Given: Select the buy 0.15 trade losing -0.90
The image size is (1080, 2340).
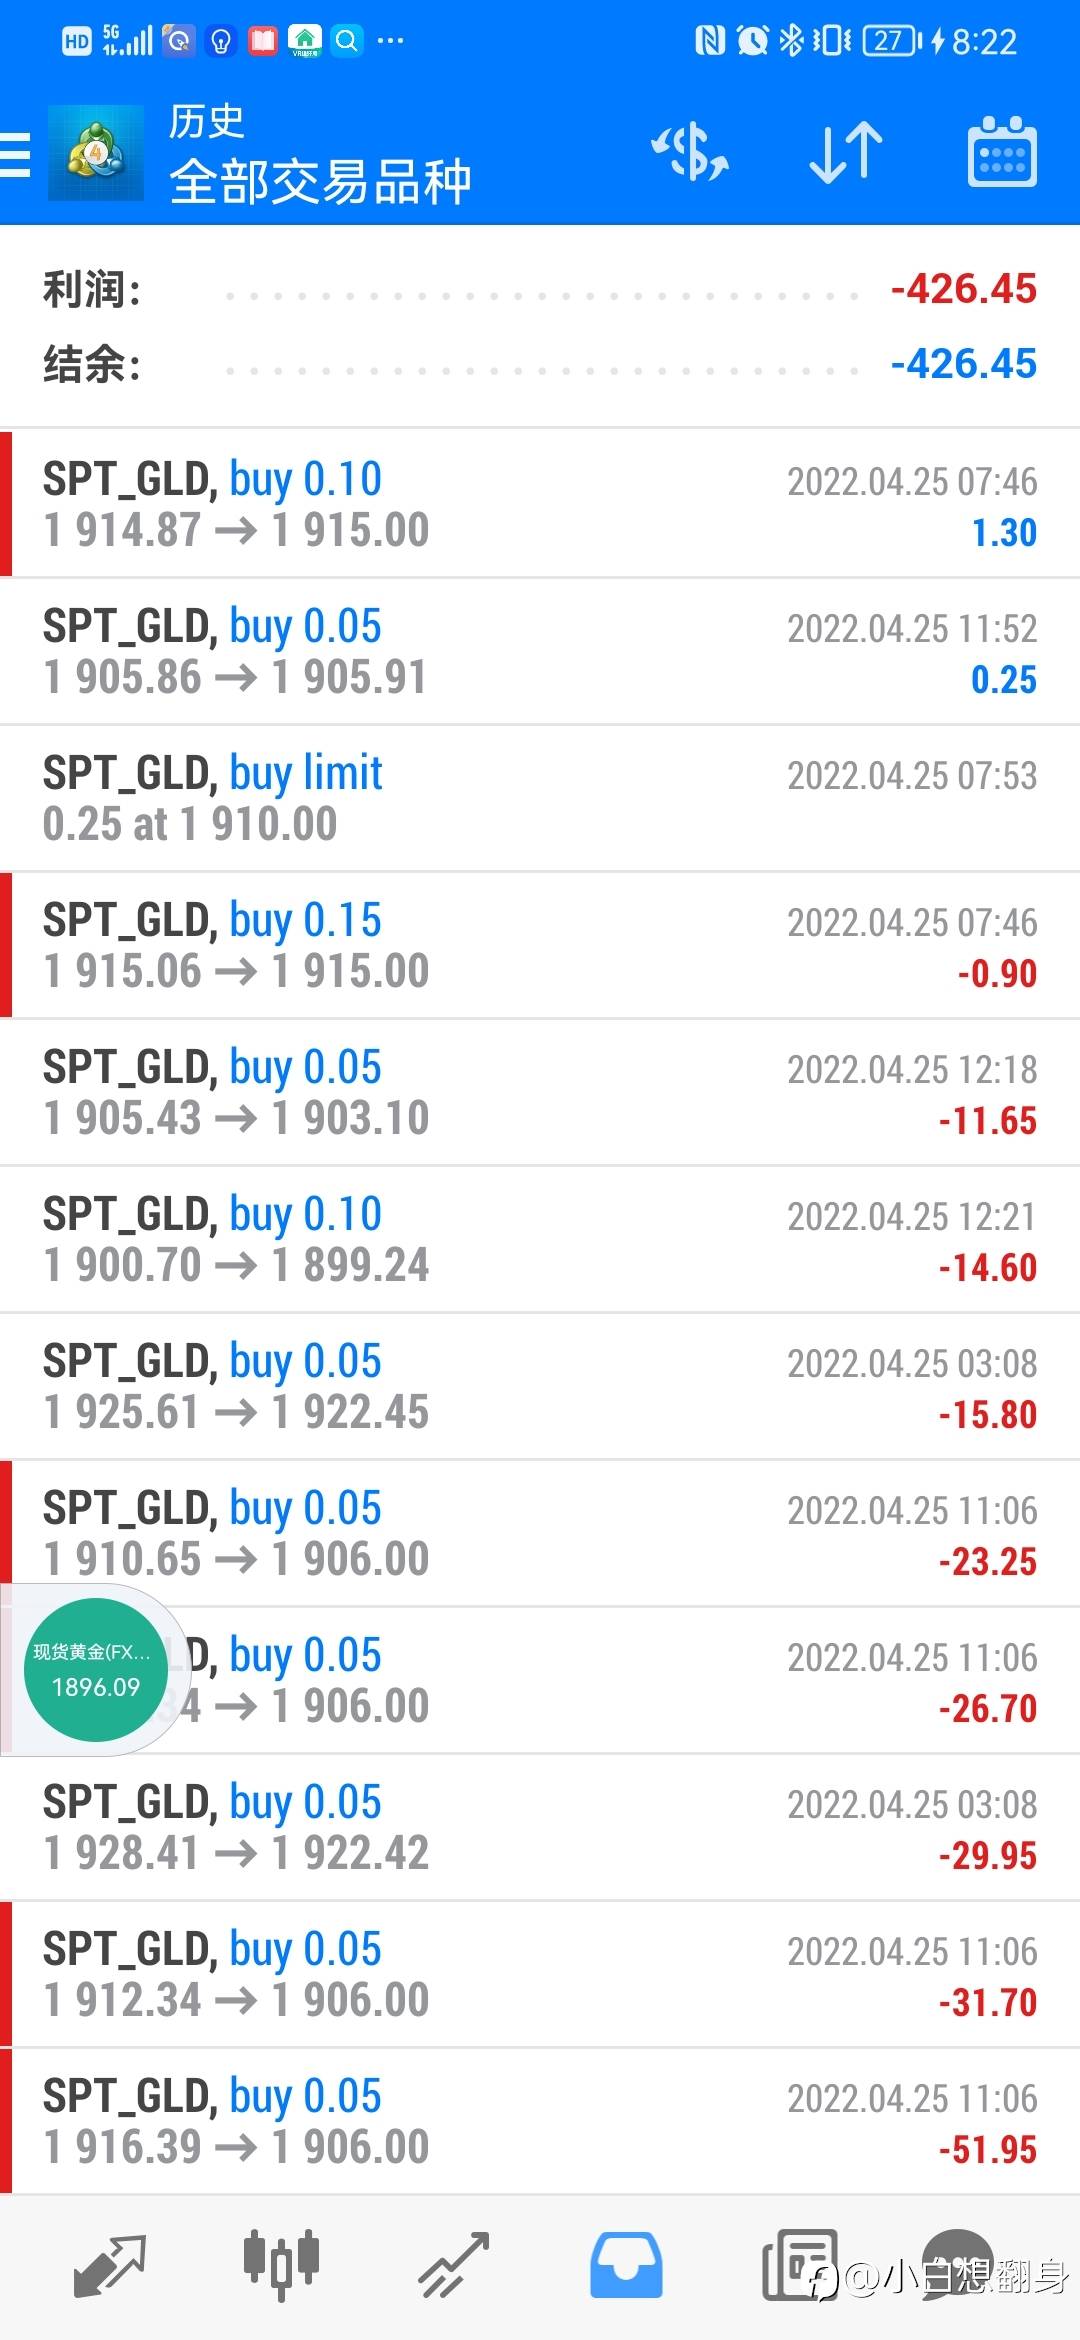Looking at the screenshot, I should 540,945.
